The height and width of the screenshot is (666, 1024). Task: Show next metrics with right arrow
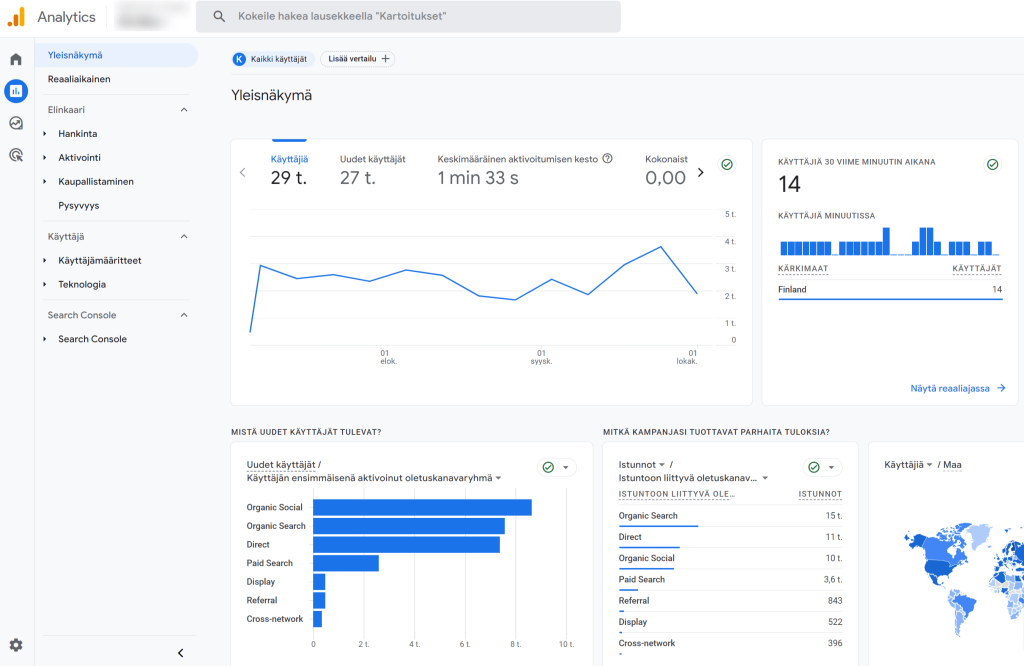pos(700,172)
